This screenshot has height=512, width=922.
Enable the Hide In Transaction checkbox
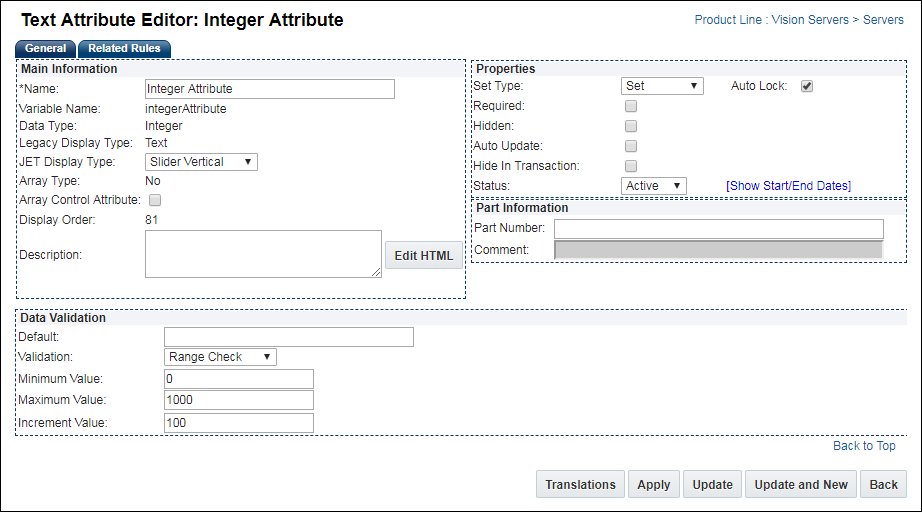(x=631, y=166)
